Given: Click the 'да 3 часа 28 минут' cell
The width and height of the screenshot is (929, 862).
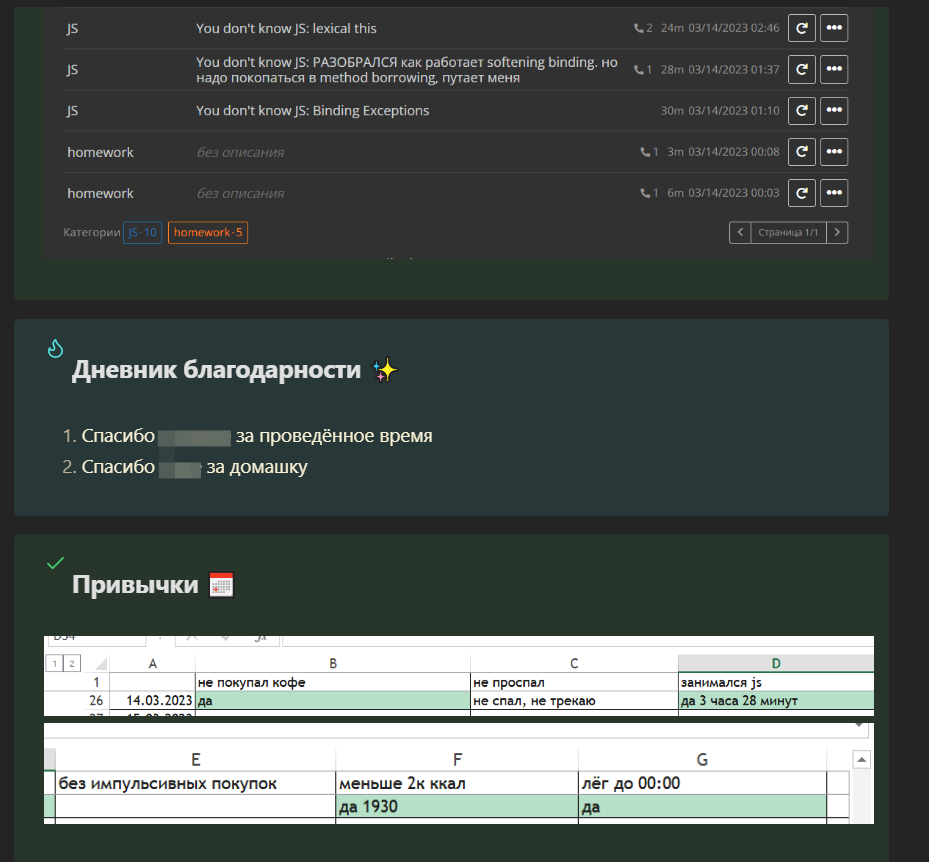Looking at the screenshot, I should pyautogui.click(x=776, y=700).
